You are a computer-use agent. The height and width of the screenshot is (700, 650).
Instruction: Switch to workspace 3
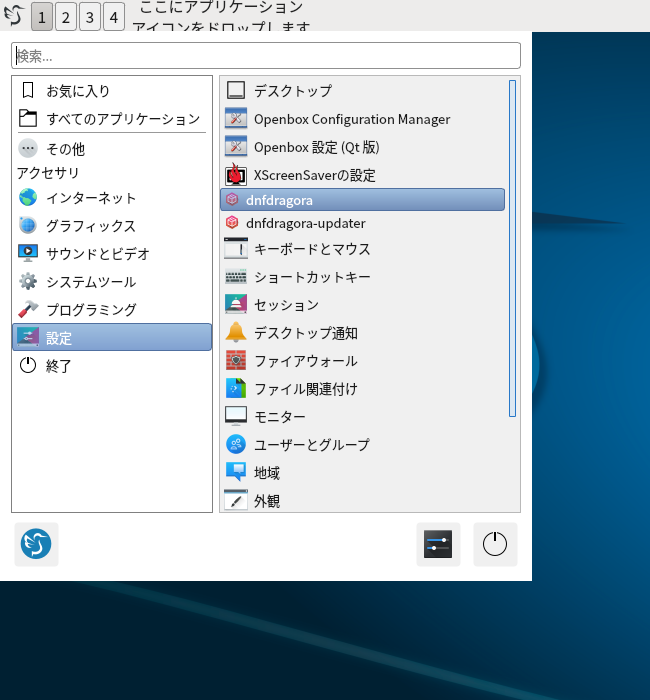(x=90, y=17)
